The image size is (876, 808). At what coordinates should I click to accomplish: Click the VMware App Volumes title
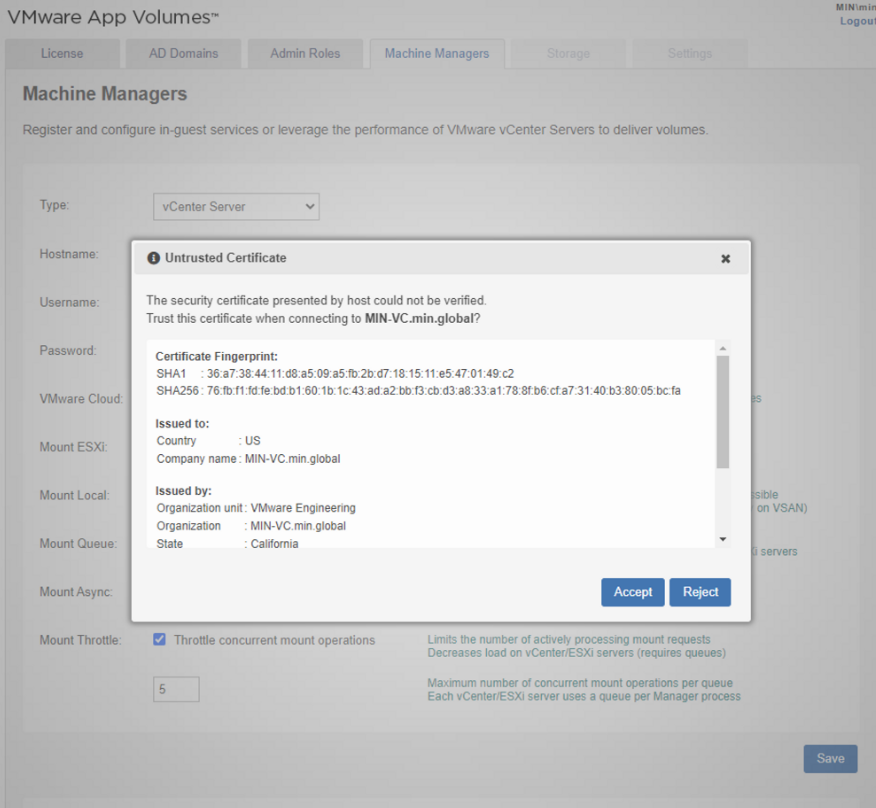(112, 17)
